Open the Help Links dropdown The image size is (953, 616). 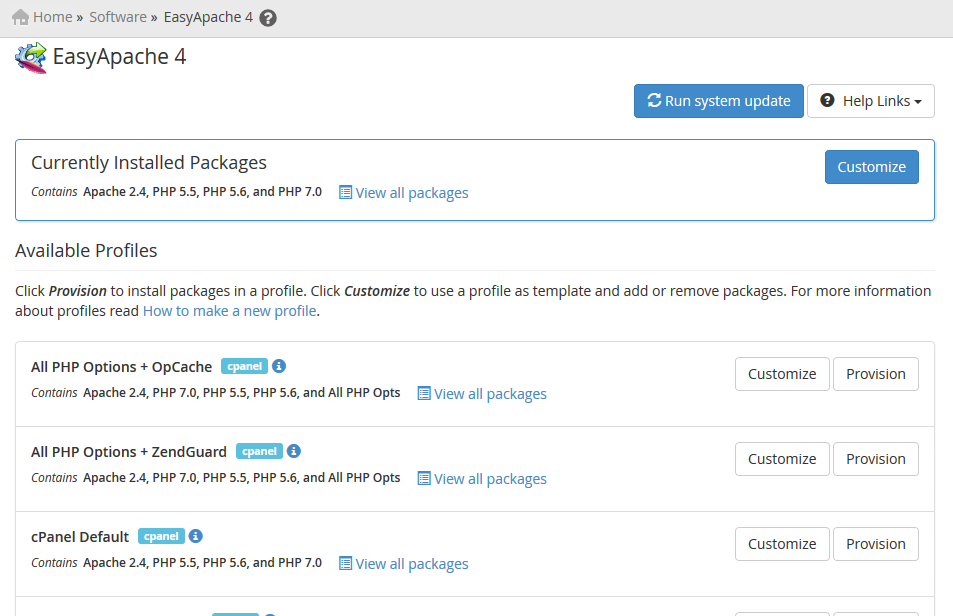tap(871, 101)
